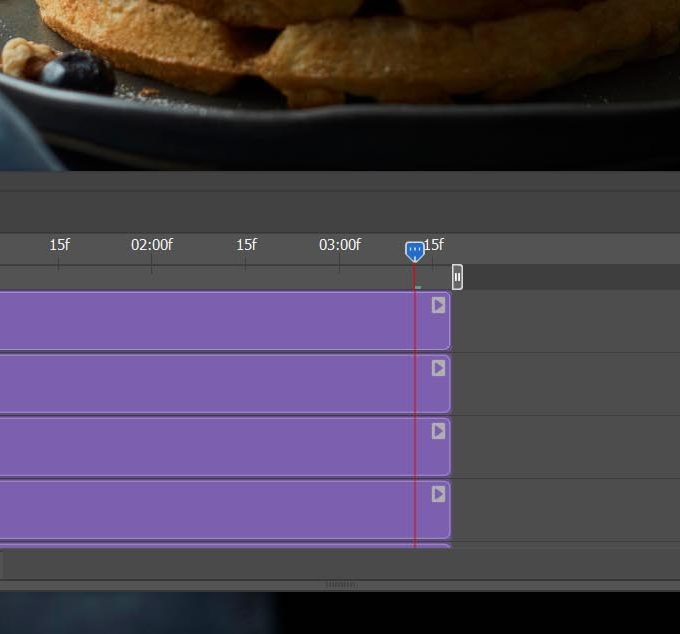Click the 03:00f mark on time ruler
The height and width of the screenshot is (634, 680).
coord(340,245)
